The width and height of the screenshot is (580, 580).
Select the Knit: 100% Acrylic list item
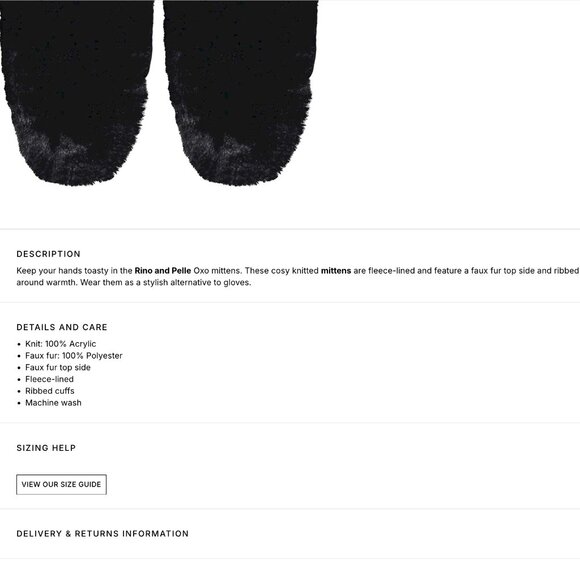point(61,344)
